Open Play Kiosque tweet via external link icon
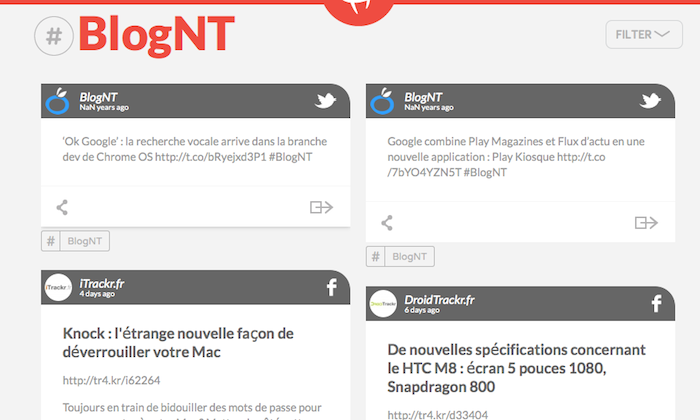700x420 pixels. click(646, 222)
